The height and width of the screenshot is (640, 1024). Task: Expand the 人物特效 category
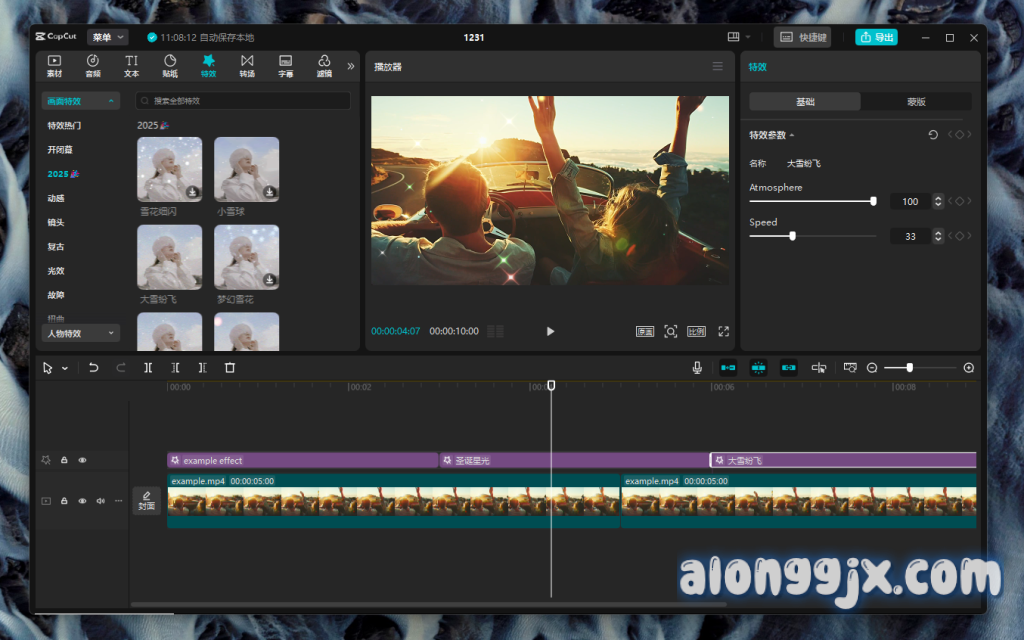81,333
